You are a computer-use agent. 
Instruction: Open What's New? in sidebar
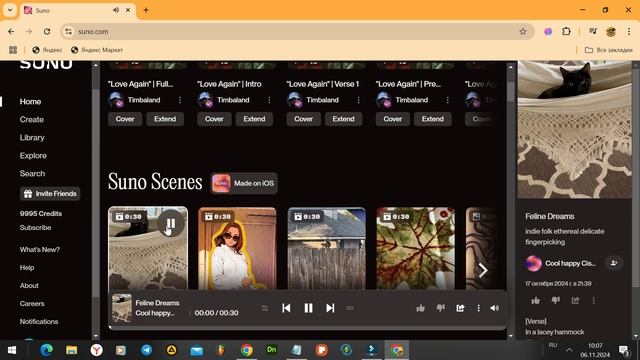[x=40, y=249]
